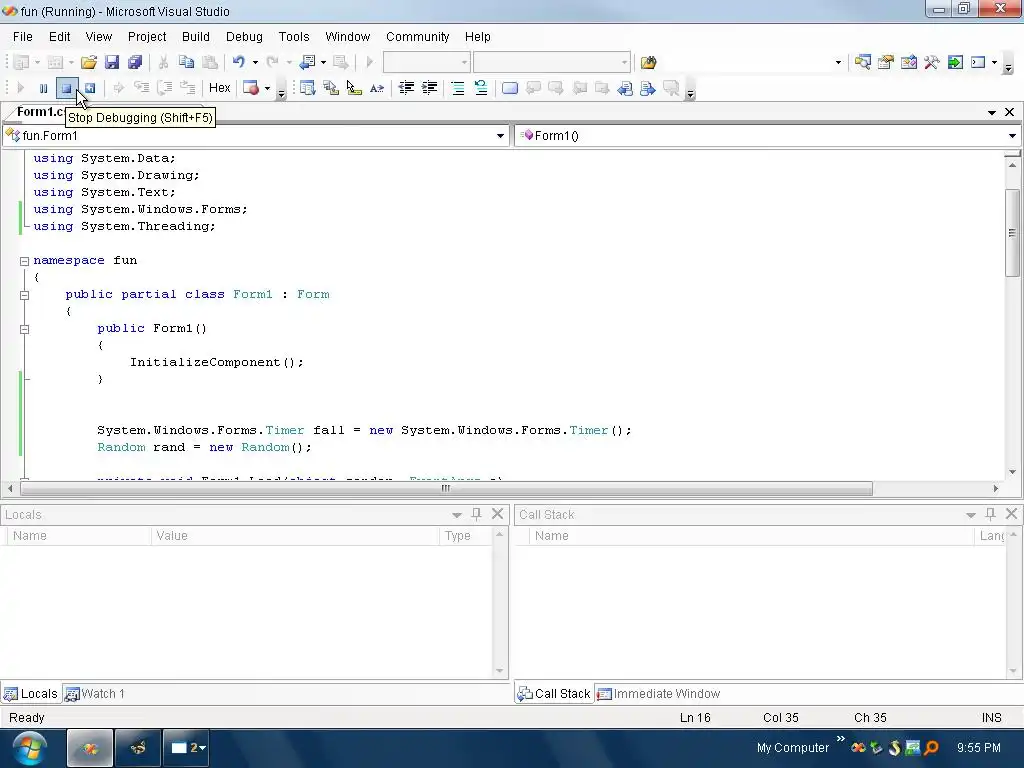Open Solution Explorer from the toolbar
Viewport: 1024px width, 768px height.
[x=863, y=62]
